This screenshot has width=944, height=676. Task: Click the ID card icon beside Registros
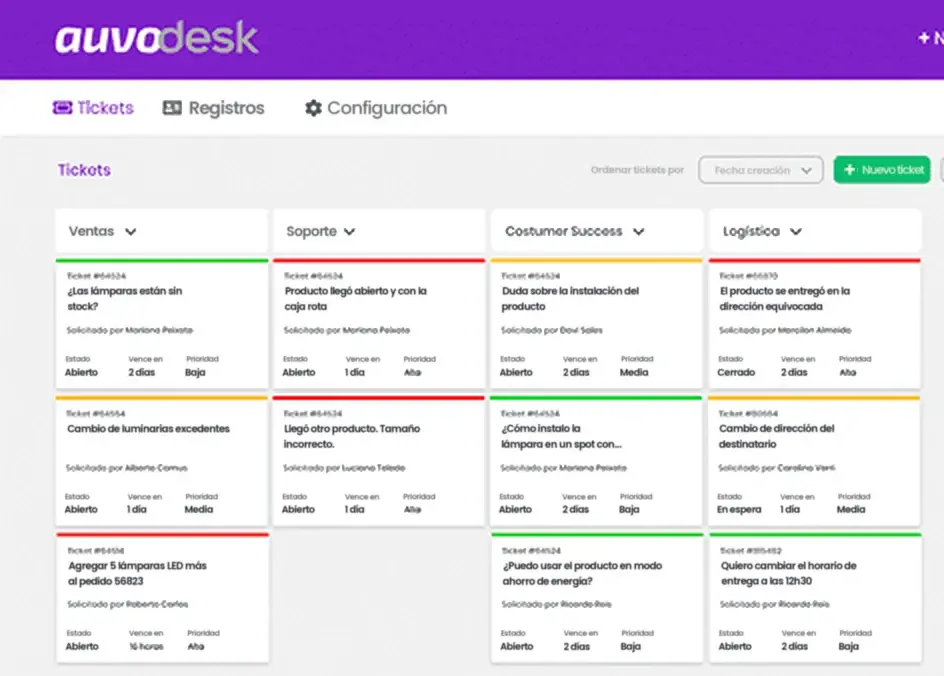pos(172,108)
